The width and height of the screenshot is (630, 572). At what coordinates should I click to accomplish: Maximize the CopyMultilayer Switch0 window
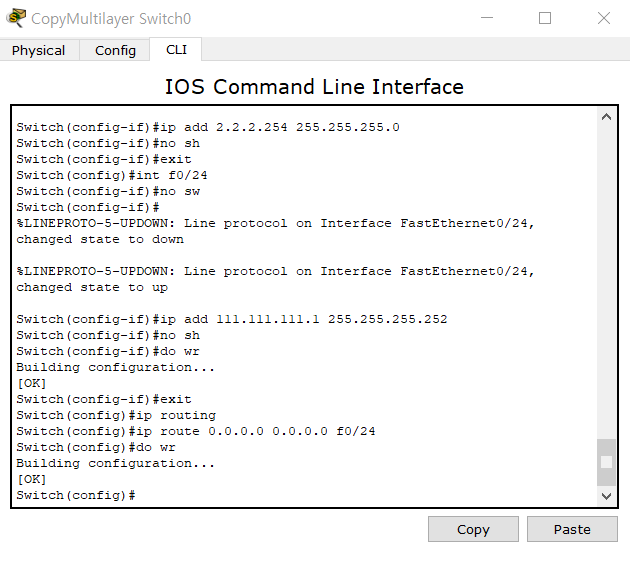[x=545, y=18]
